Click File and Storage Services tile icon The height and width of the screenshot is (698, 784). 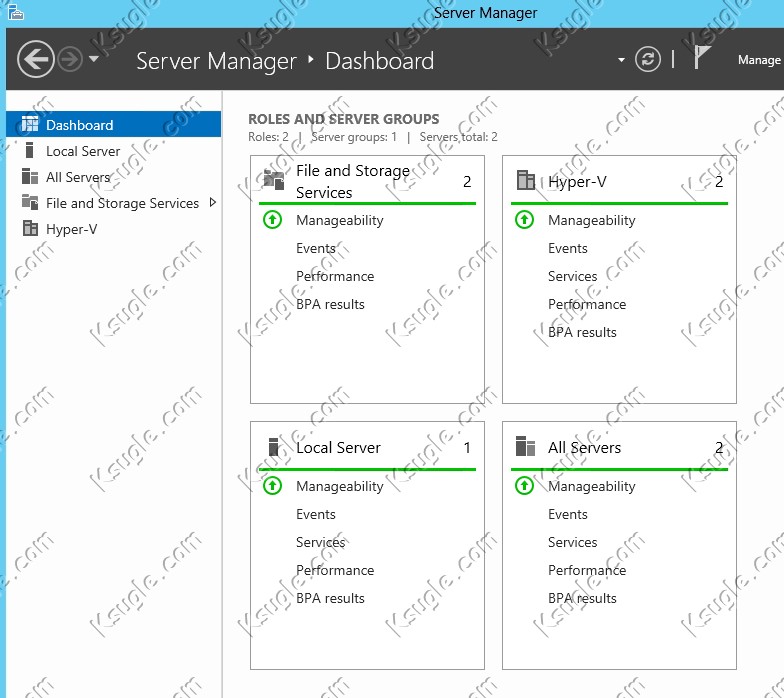274,180
